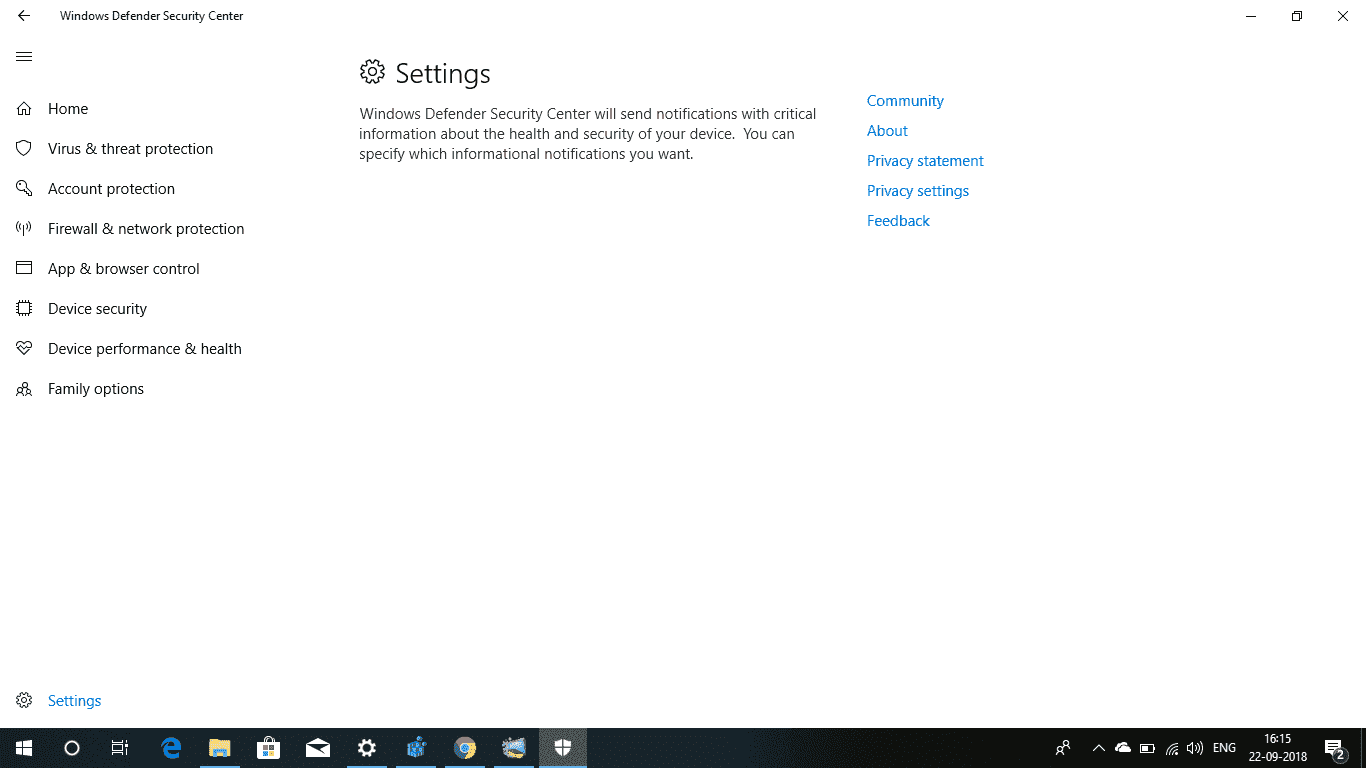Click the window title "Windows Defender Security Center"
The height and width of the screenshot is (768, 1366).
[151, 16]
